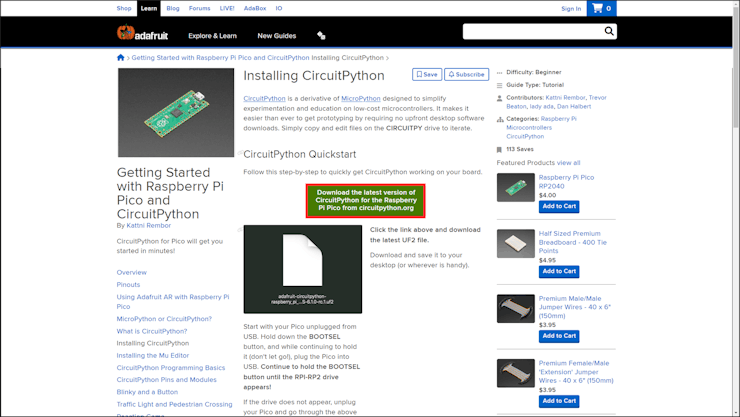The image size is (740, 417).
Task: Click the search magnifier icon
Action: 609,31
